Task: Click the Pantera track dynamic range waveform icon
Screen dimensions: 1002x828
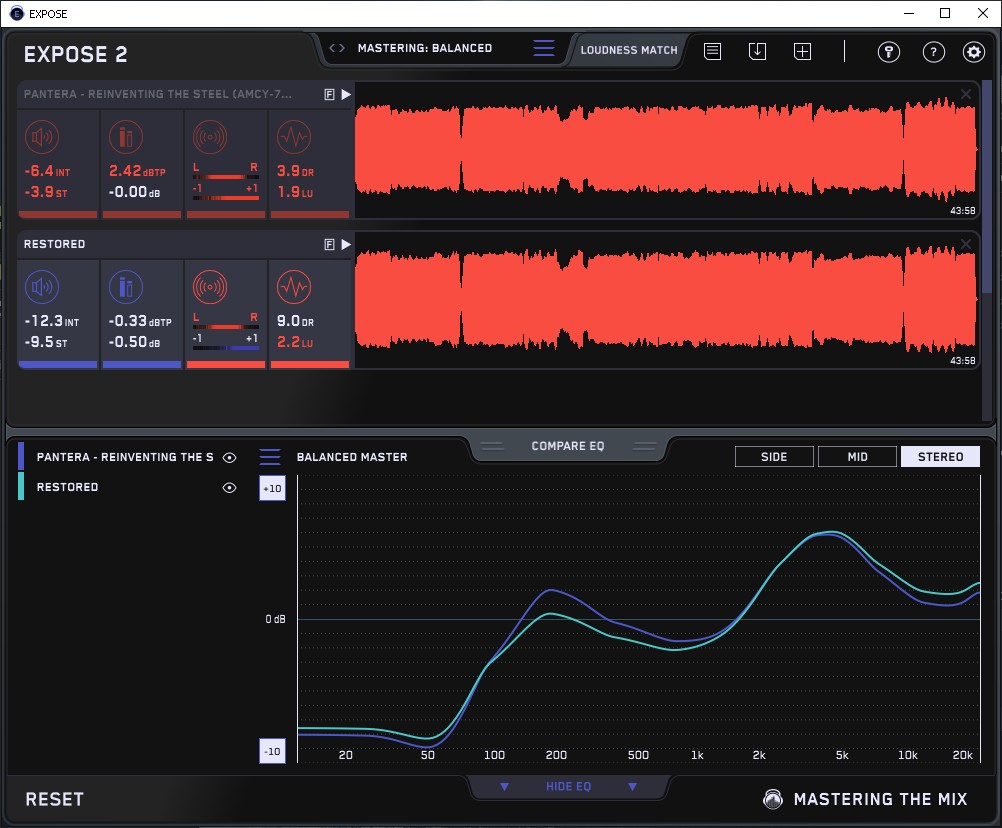Action: click(x=292, y=137)
